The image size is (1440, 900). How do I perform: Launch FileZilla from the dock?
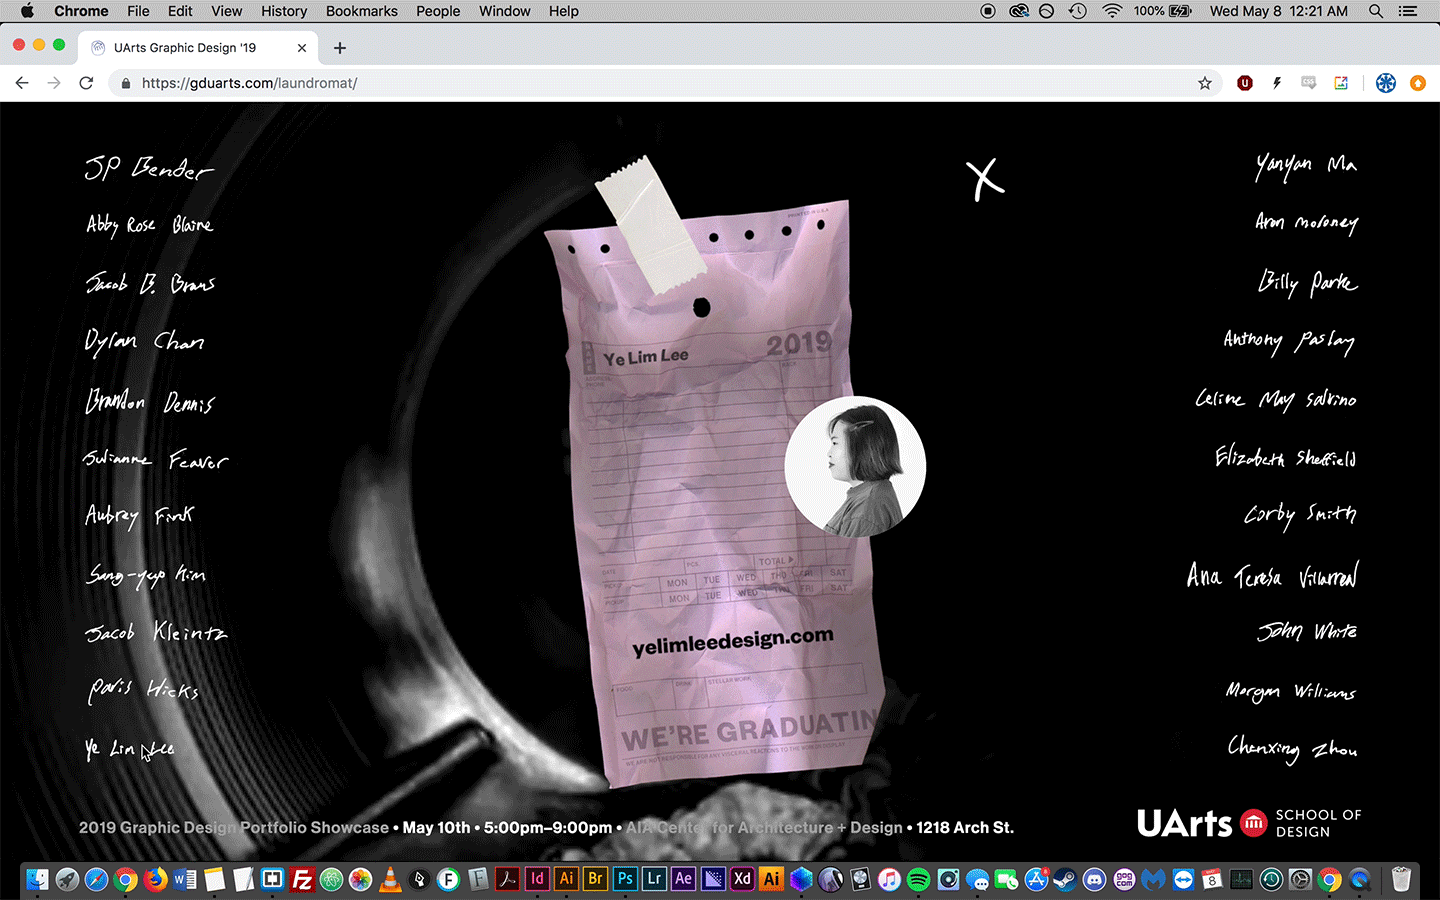pyautogui.click(x=302, y=879)
